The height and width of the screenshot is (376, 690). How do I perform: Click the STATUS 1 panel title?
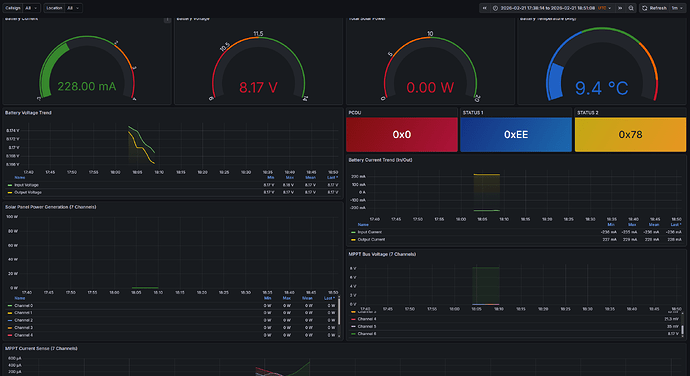pyautogui.click(x=473, y=113)
